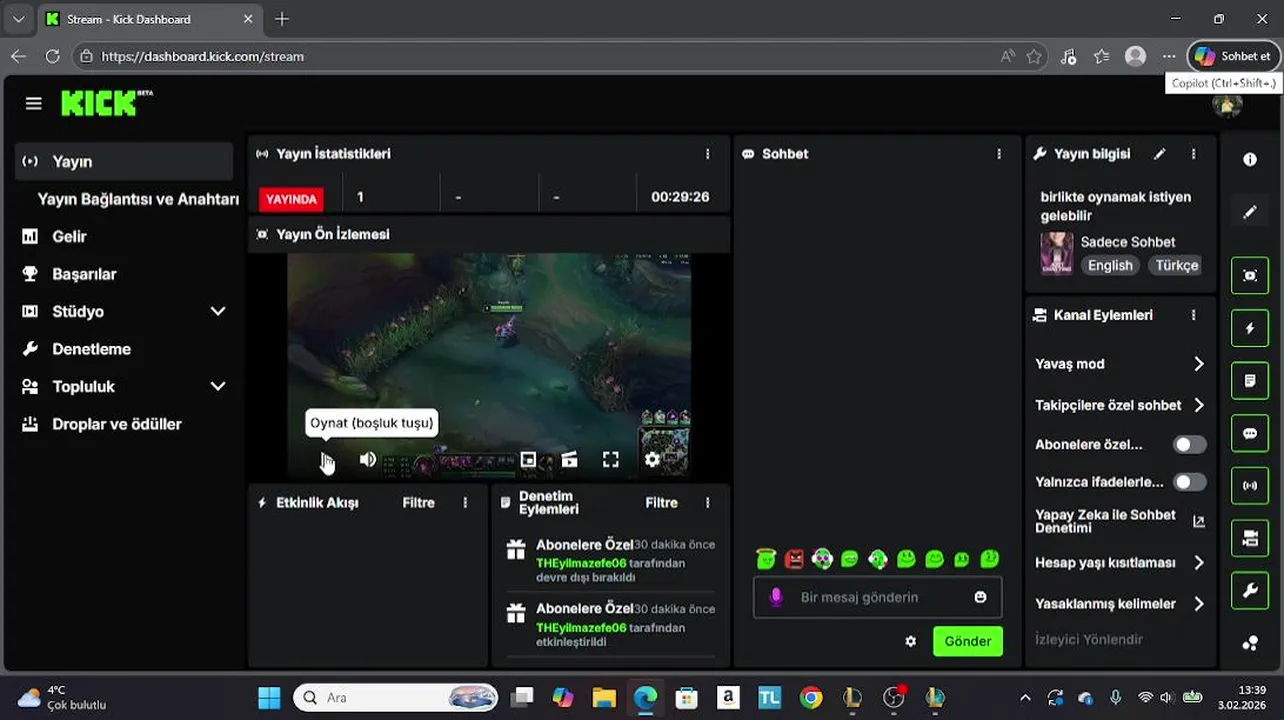Toggle the wrench icon in the right sidebar
1284x720 pixels.
click(1250, 591)
